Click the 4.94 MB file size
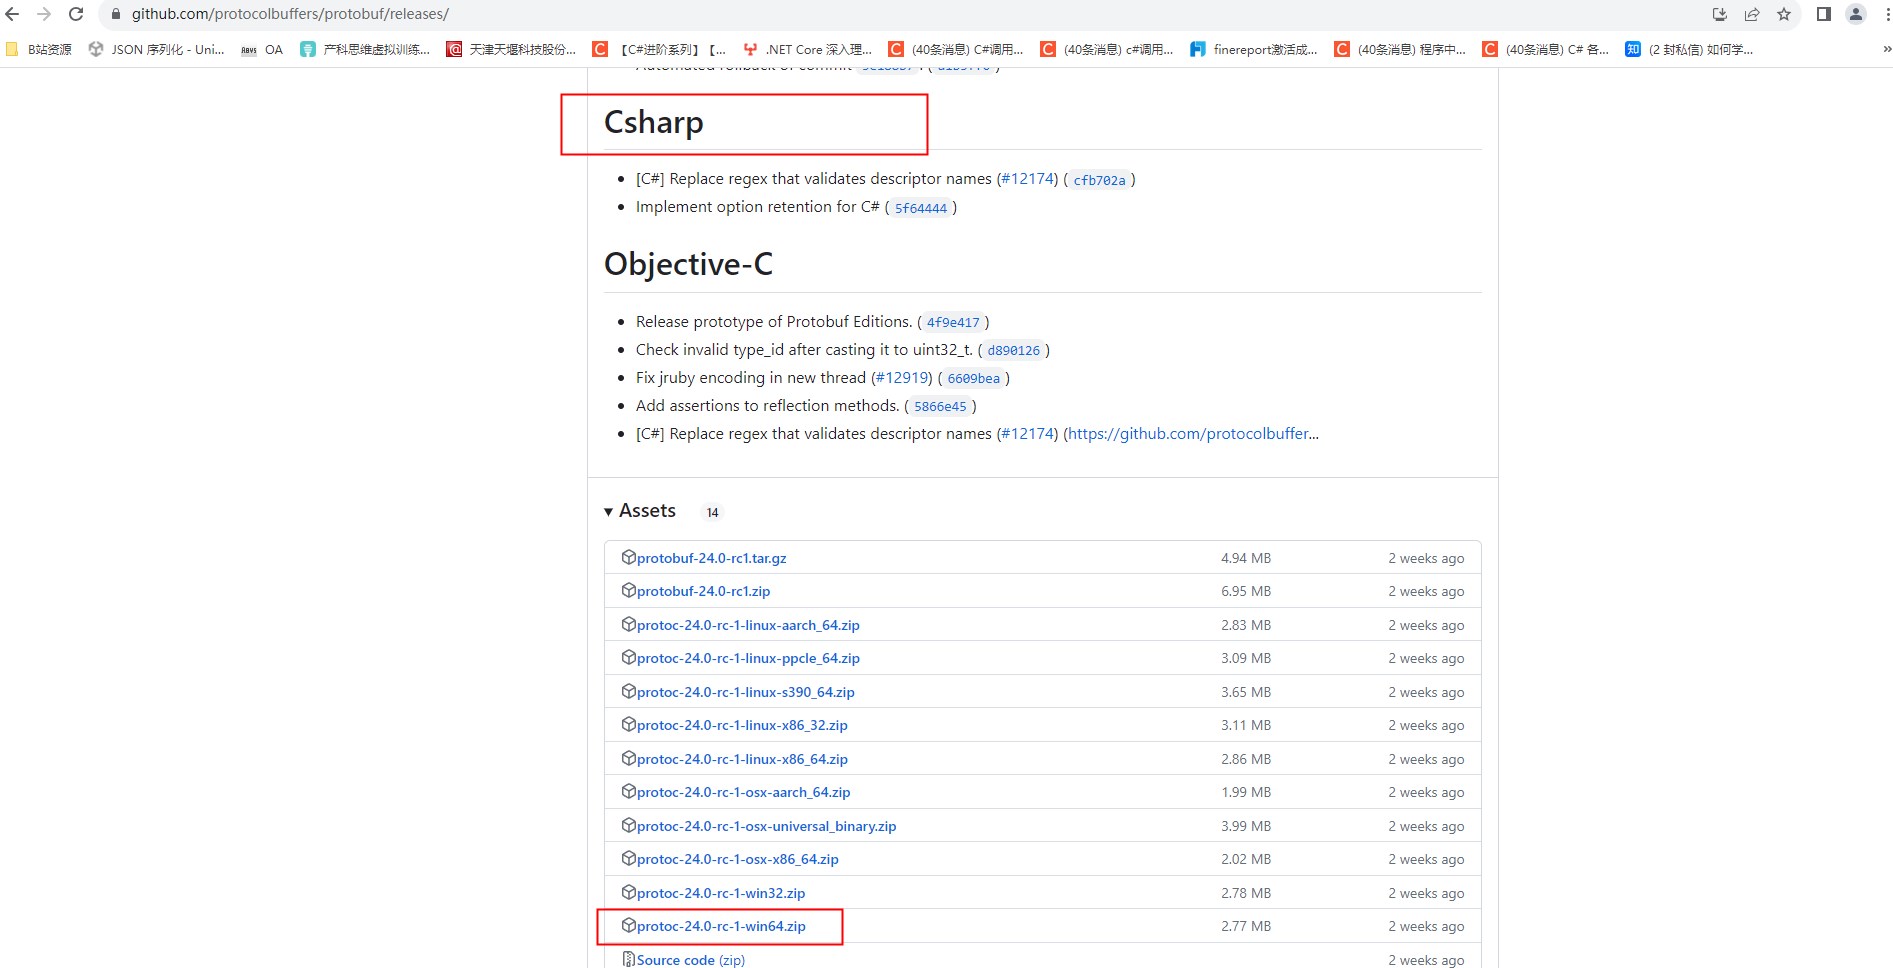Screen dimensions: 1893x968 click(1246, 558)
